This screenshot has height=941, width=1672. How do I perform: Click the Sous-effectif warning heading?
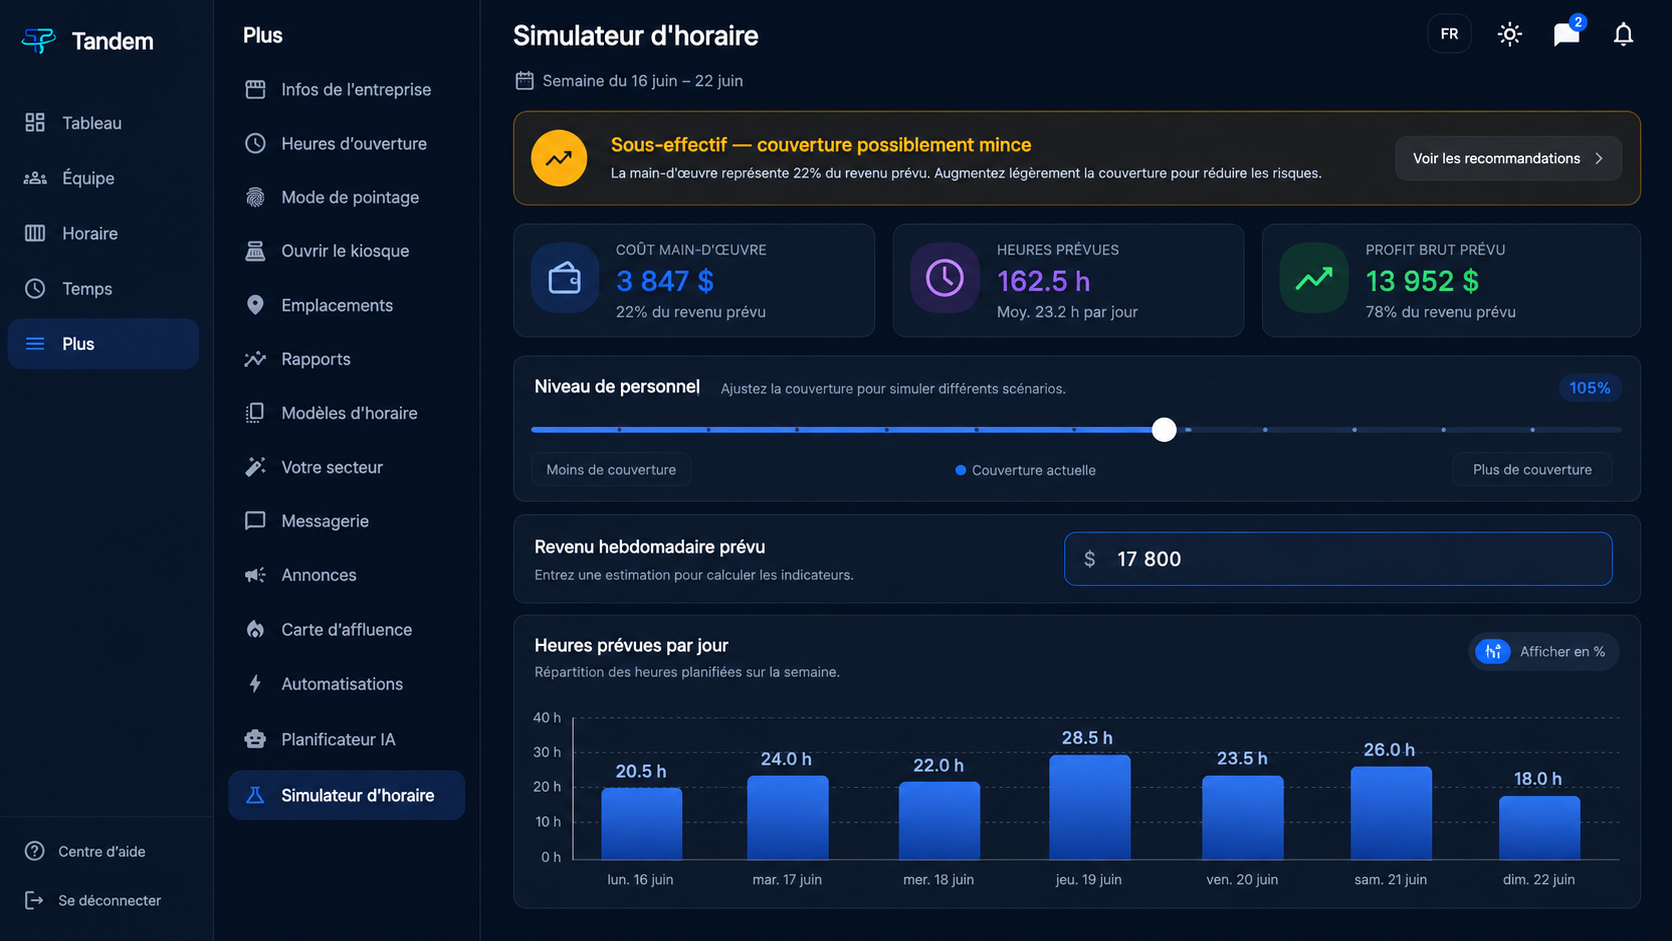[x=821, y=145]
